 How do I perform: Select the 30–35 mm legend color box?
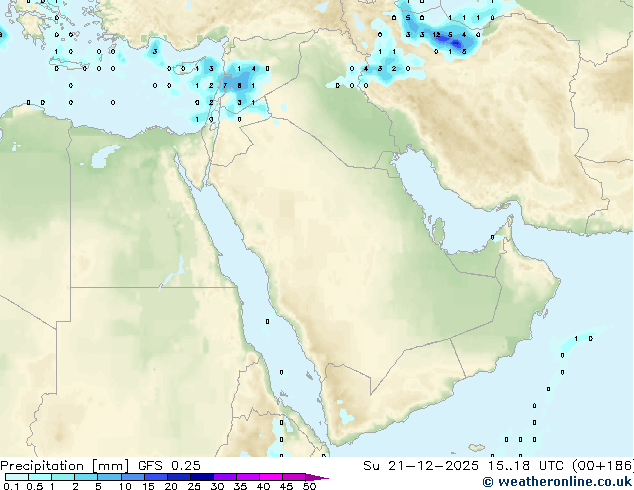tap(224, 477)
